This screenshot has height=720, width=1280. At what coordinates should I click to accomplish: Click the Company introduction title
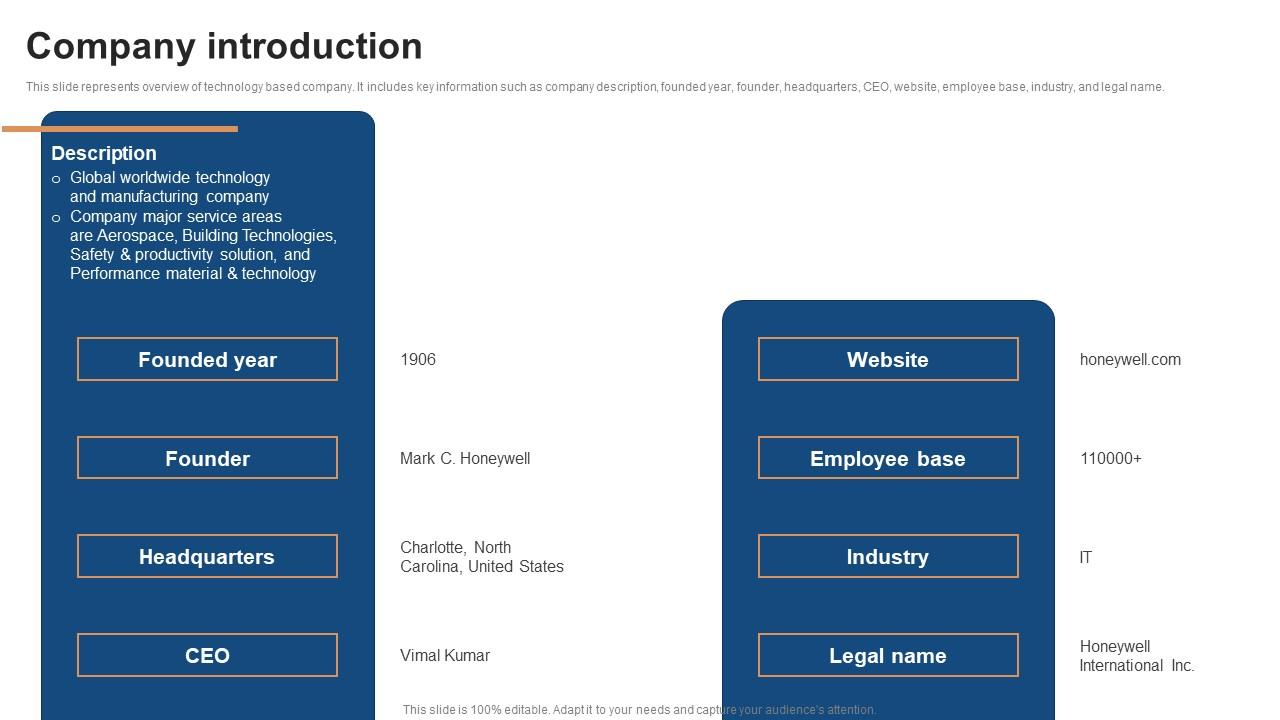224,46
